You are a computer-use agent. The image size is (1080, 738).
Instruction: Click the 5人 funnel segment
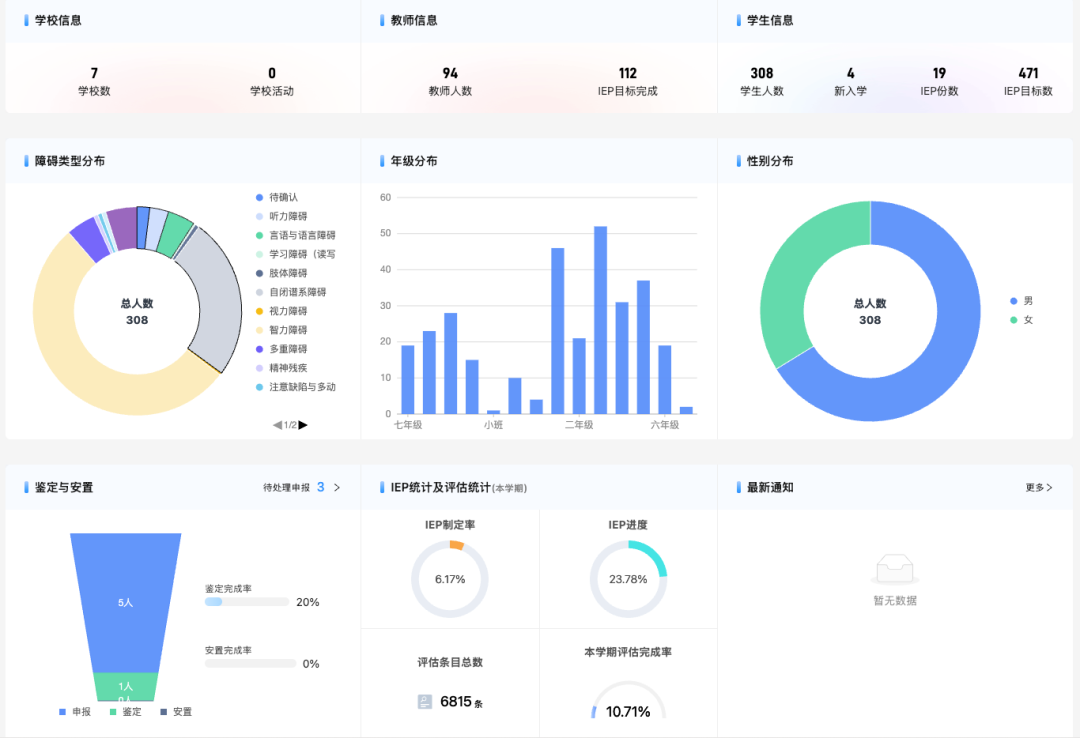pos(125,602)
